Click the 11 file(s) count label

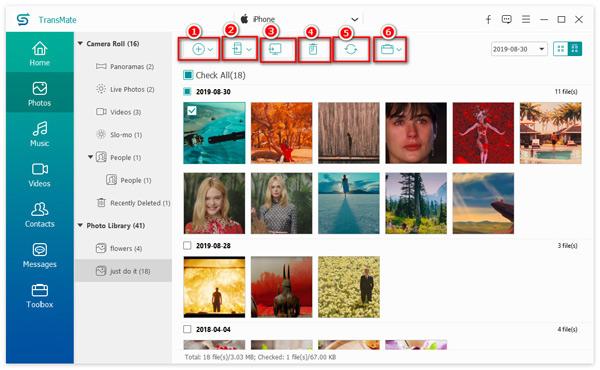(566, 91)
